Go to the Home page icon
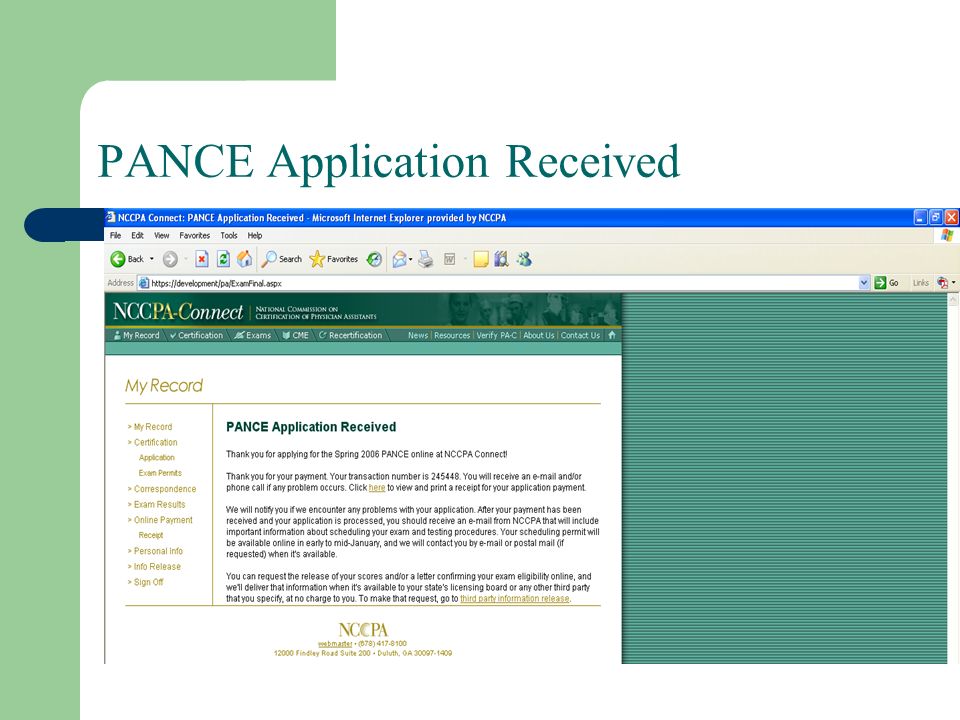The image size is (960, 720). pos(244,259)
